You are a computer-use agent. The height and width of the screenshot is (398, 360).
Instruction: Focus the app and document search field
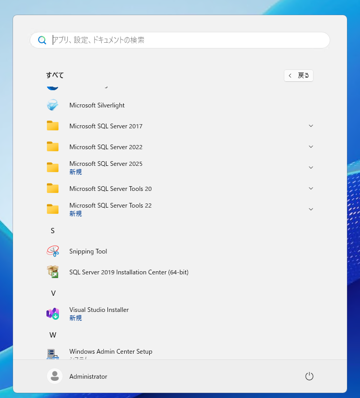coord(180,40)
